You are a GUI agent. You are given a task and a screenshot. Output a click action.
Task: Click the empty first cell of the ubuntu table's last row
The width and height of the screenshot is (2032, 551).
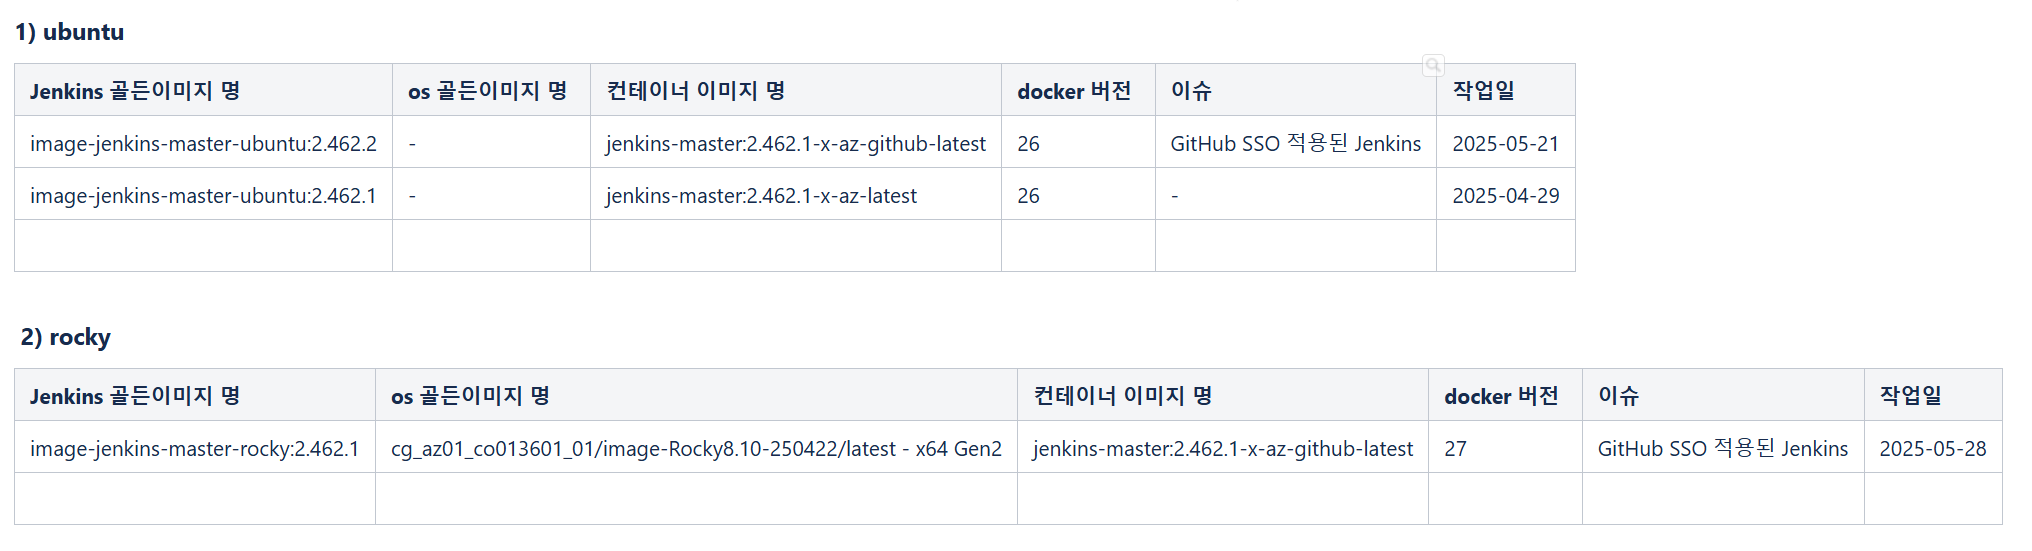point(203,246)
